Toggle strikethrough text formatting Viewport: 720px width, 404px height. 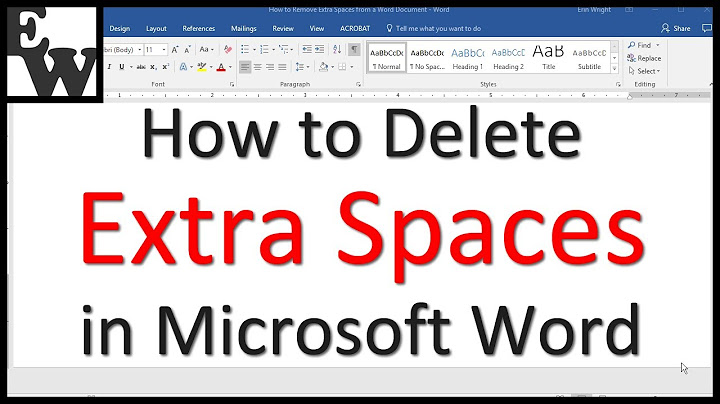pos(141,67)
